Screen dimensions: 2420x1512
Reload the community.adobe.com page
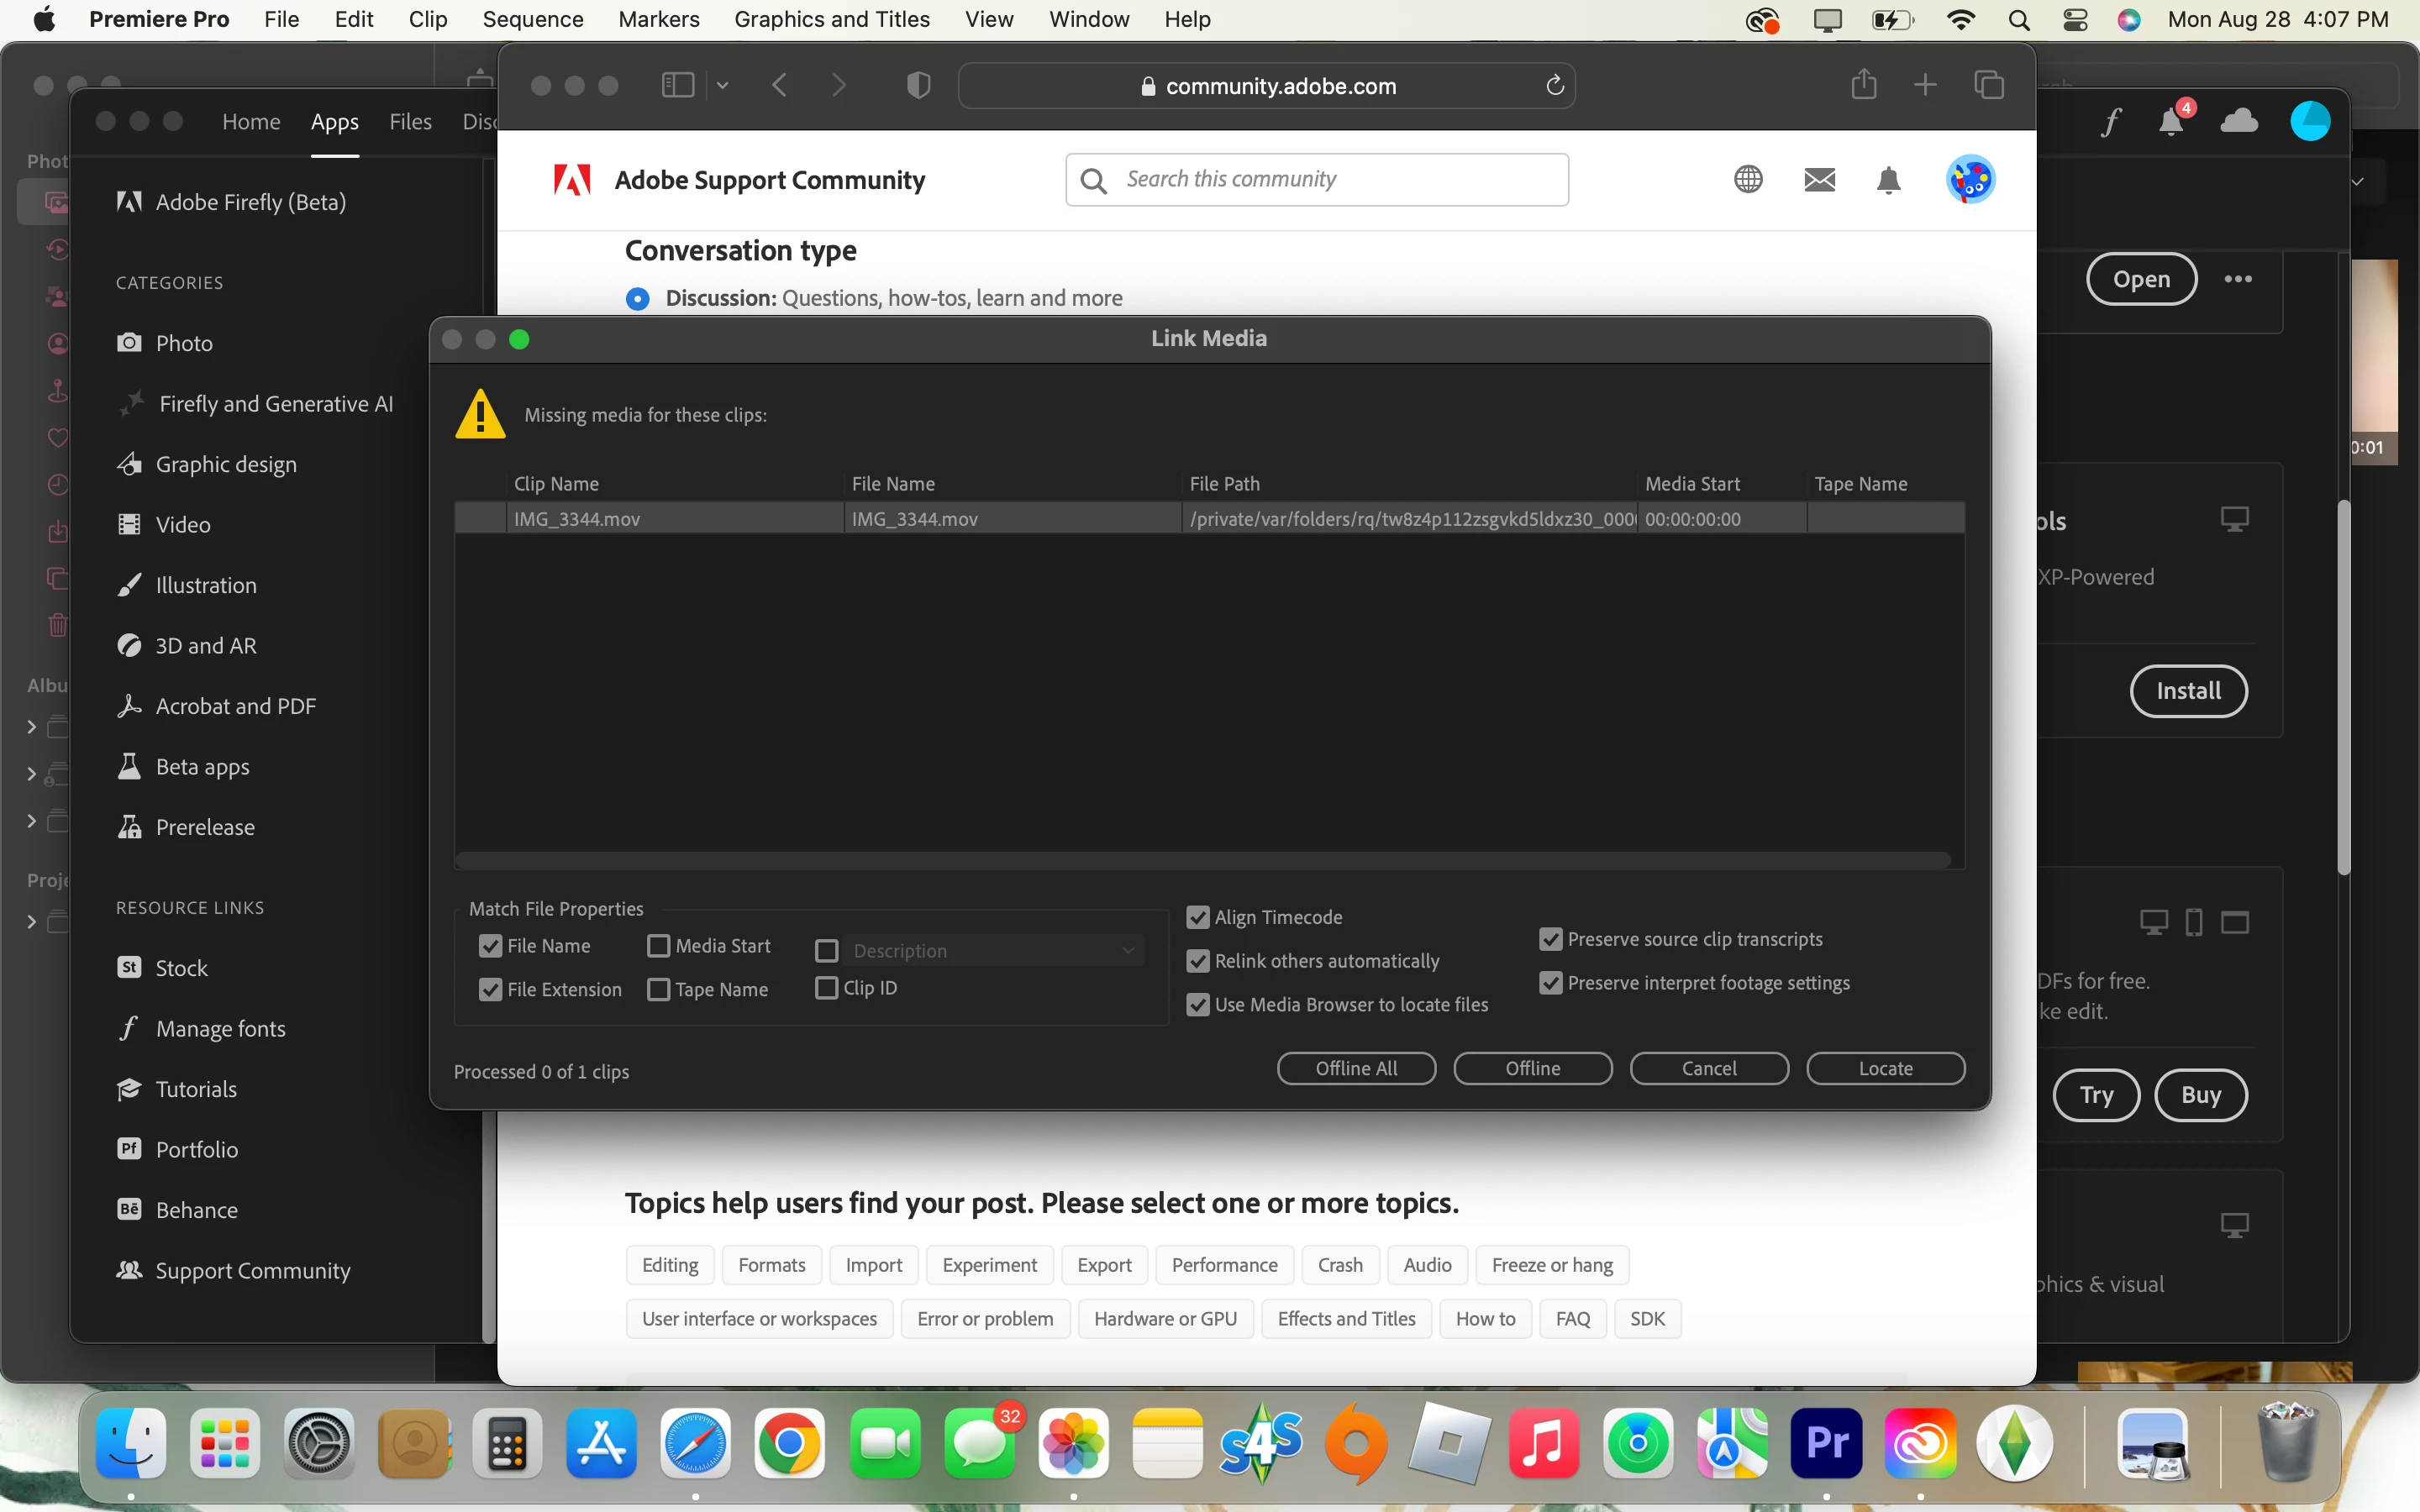point(1554,86)
